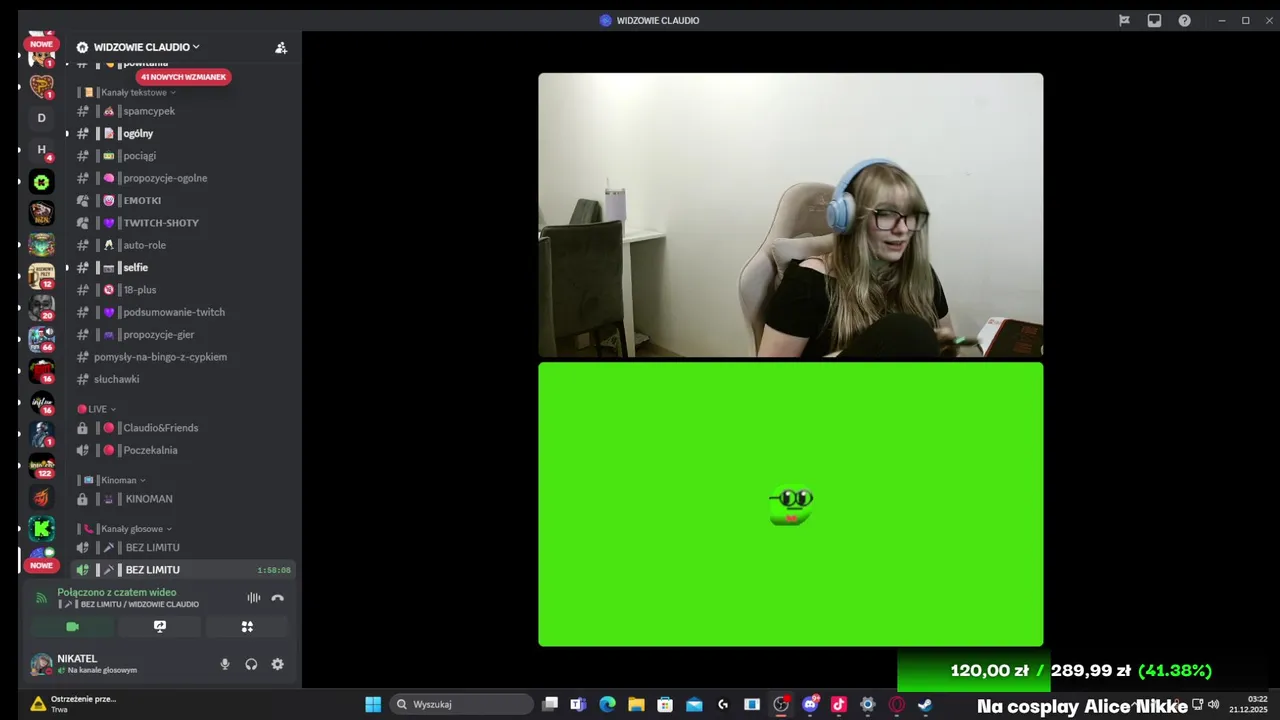
Task: Deafen with the headphones icon
Action: point(251,664)
